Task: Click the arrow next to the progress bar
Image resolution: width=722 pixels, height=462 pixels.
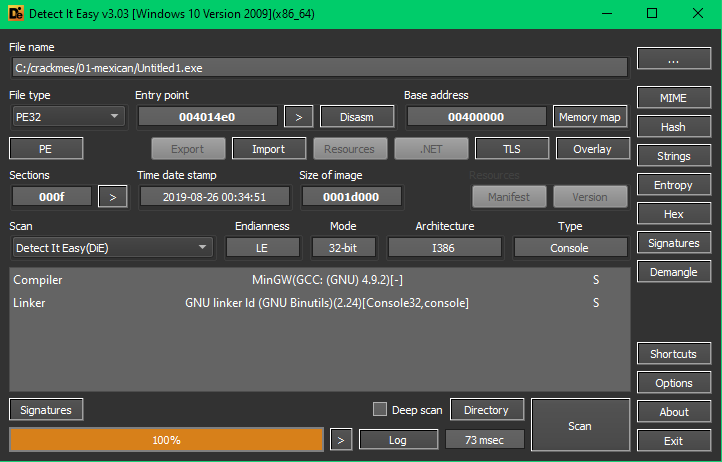Action: click(341, 439)
